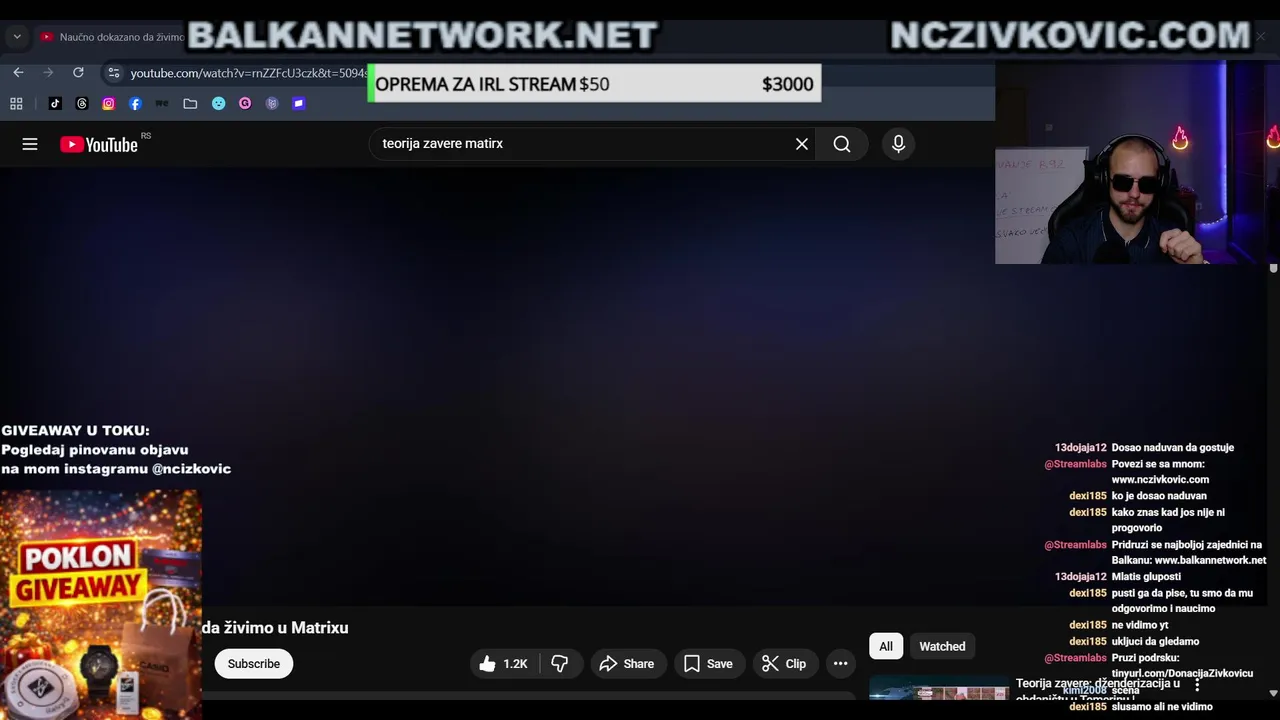Clear the search text with X
The width and height of the screenshot is (1280, 720).
(802, 144)
